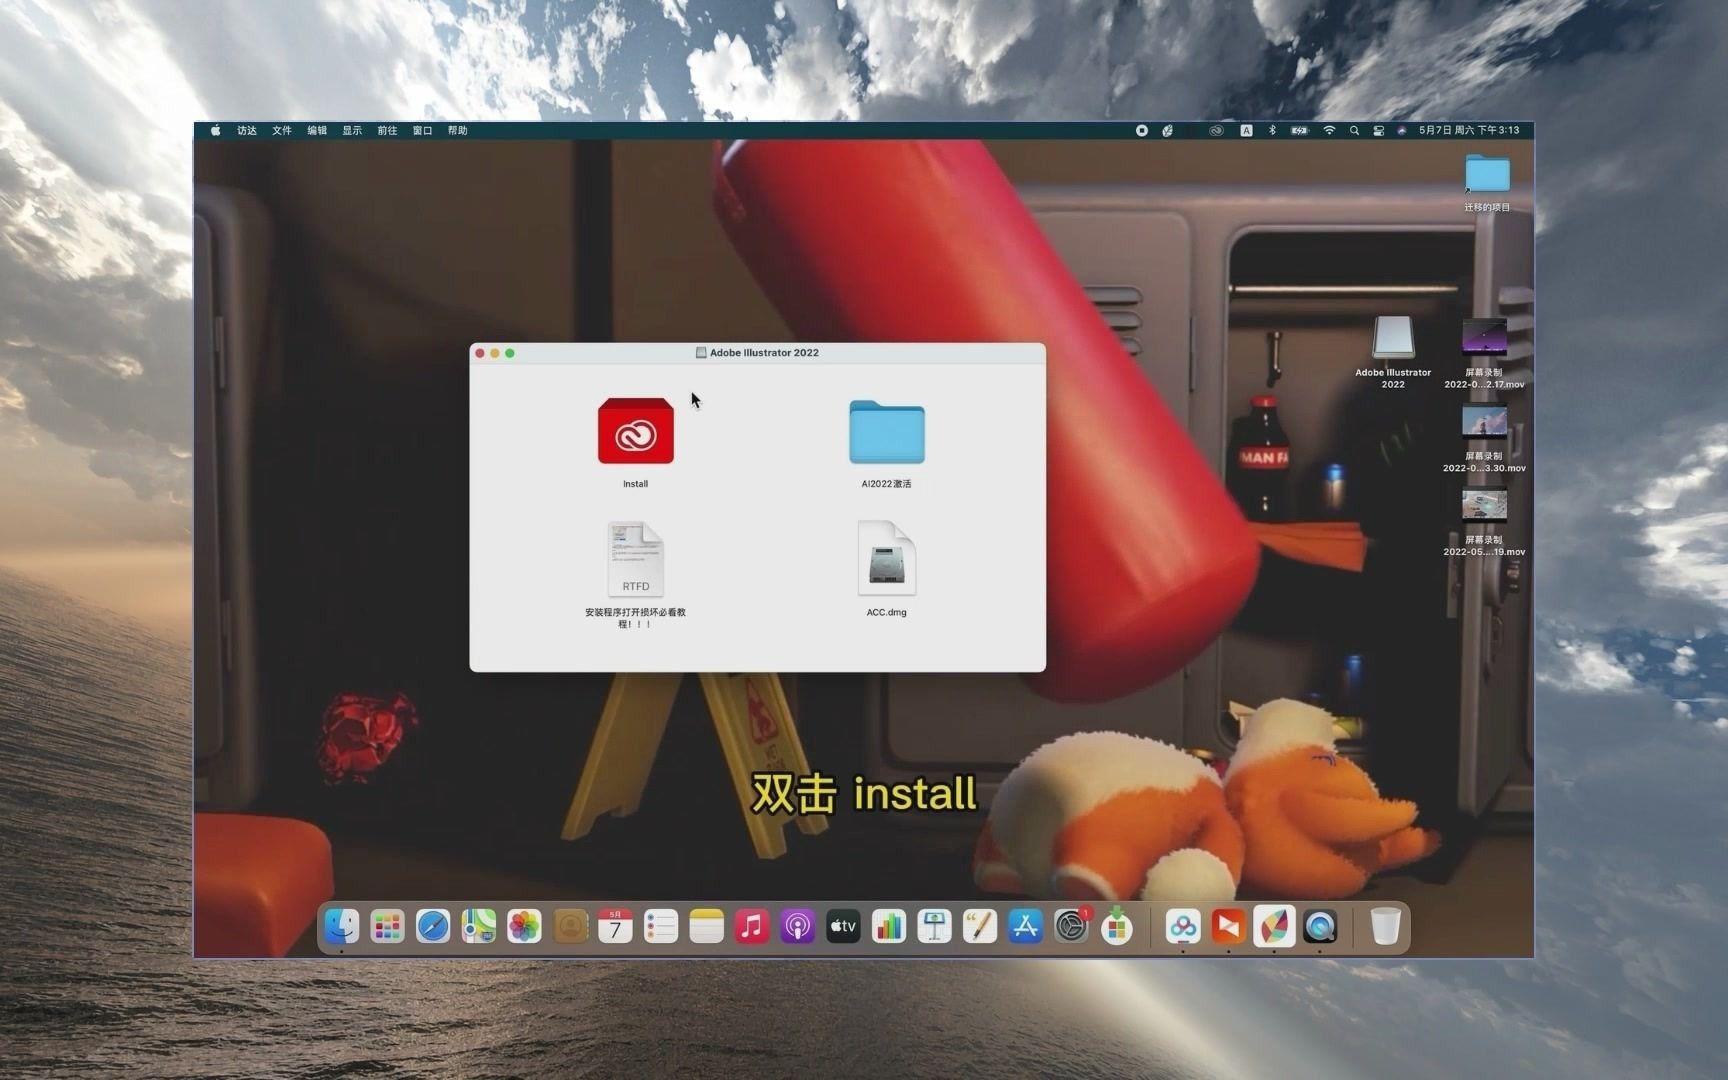Viewport: 1728px width, 1080px height.
Task: Open the App Store in the dock
Action: coord(1025,927)
